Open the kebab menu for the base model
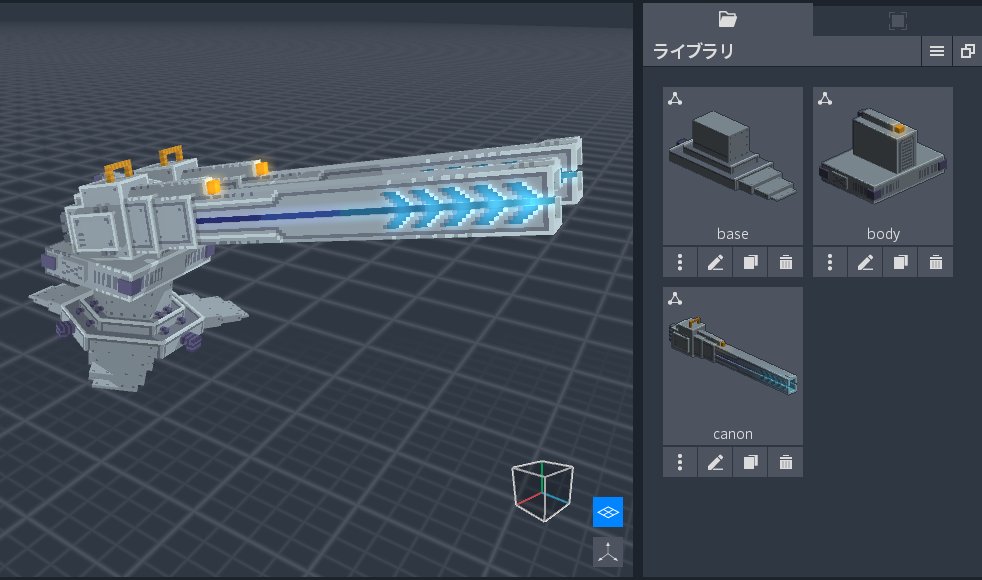 click(680, 261)
